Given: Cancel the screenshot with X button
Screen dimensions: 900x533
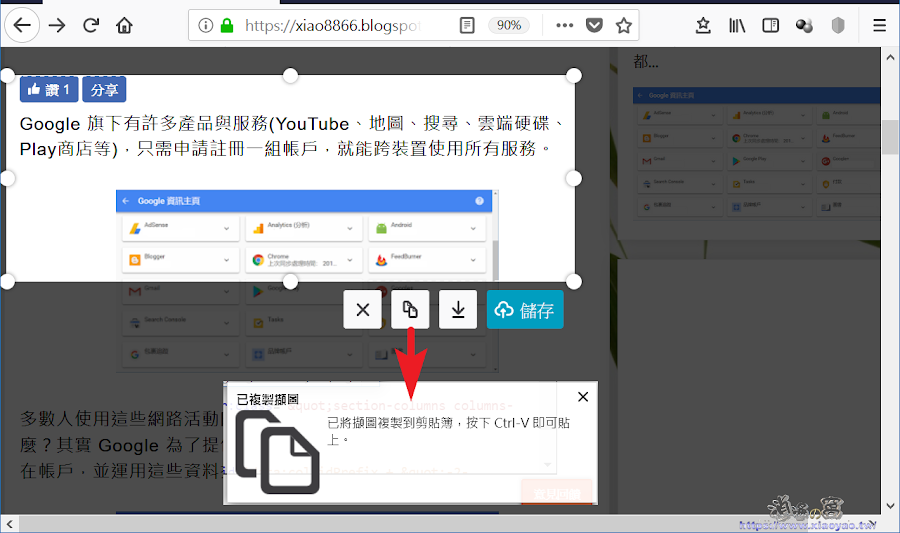Looking at the screenshot, I should pos(362,310).
